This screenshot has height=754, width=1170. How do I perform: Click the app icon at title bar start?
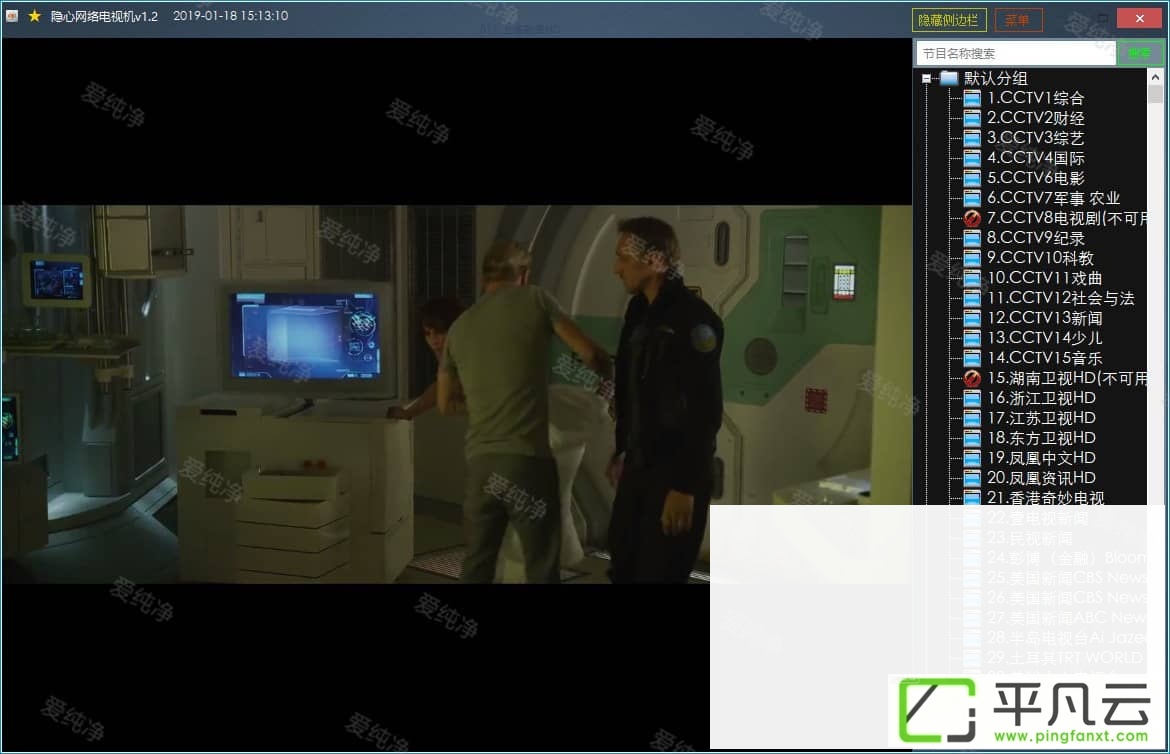click(12, 16)
